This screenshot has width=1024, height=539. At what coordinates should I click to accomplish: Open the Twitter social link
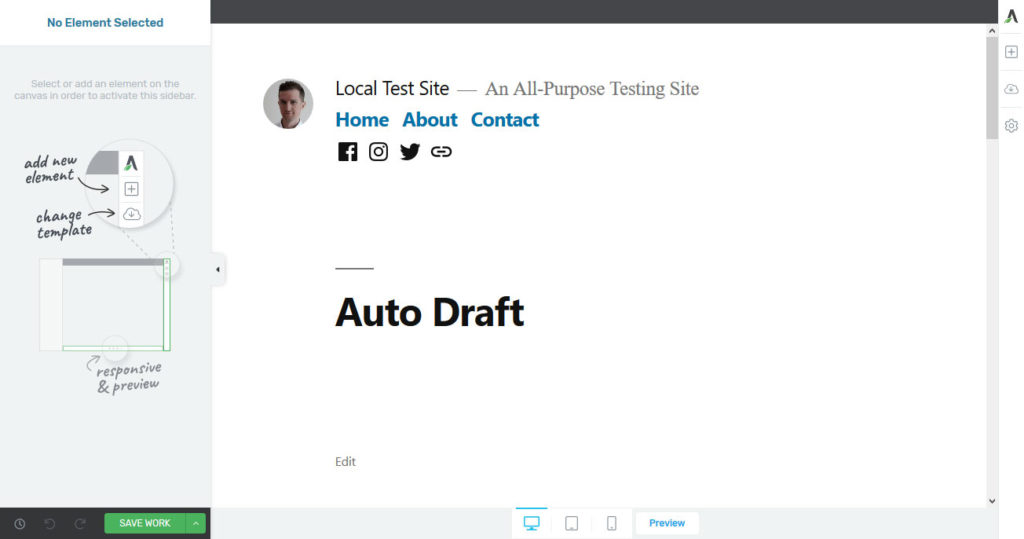(x=409, y=152)
